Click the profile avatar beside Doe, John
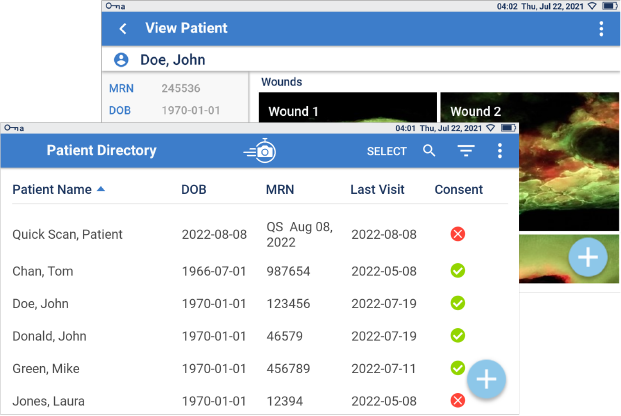 point(121,60)
